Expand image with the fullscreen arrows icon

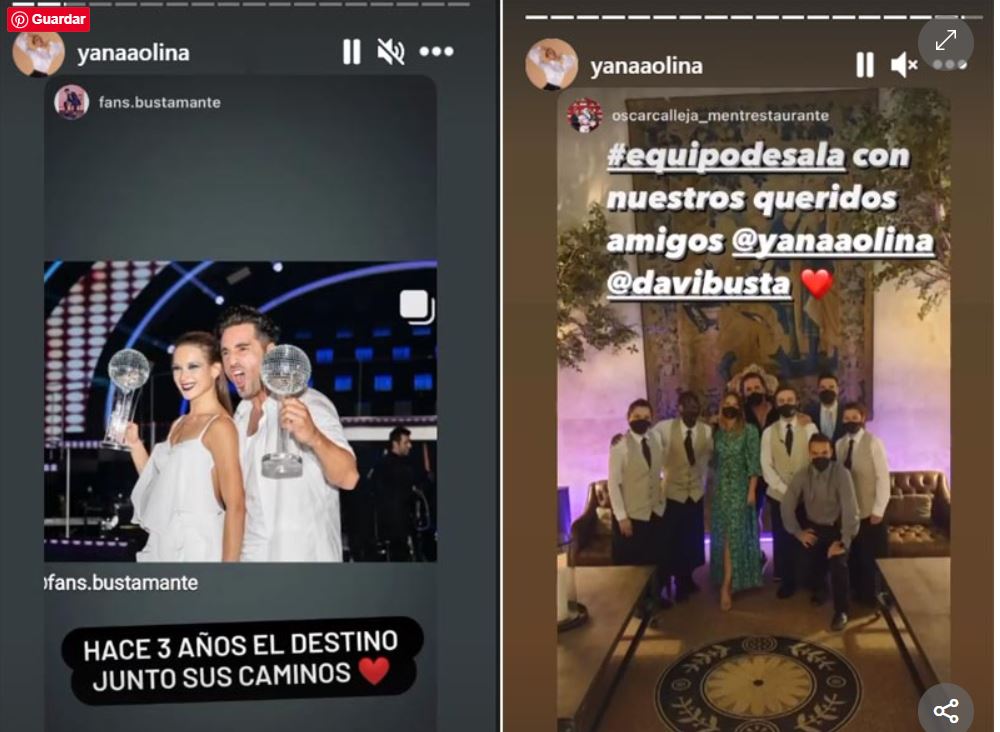tap(946, 40)
